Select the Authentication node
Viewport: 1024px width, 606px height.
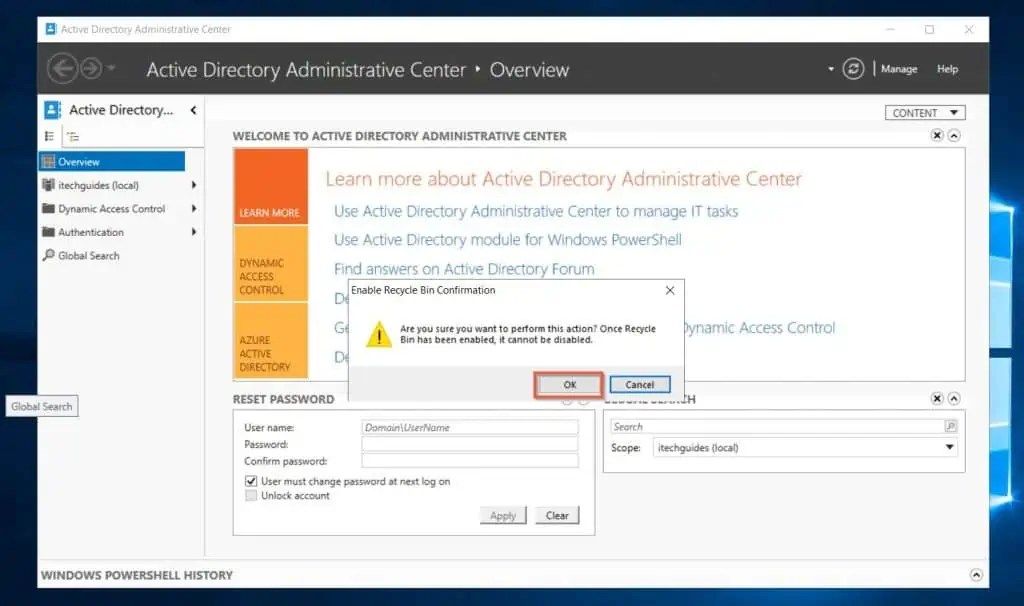90,232
